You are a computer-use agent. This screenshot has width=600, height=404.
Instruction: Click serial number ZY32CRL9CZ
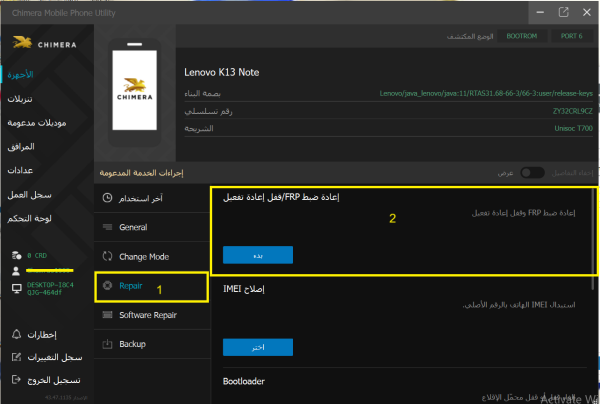click(572, 111)
